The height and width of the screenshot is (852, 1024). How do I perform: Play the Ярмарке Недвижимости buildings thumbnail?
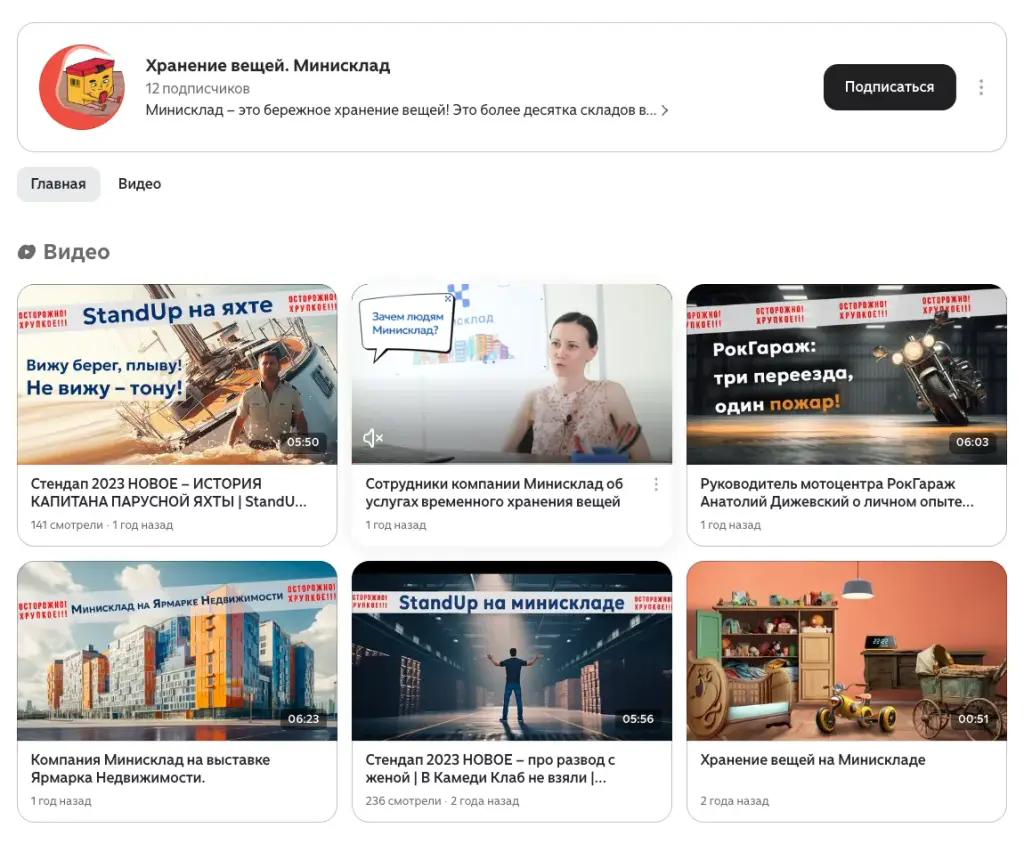[x=177, y=651]
